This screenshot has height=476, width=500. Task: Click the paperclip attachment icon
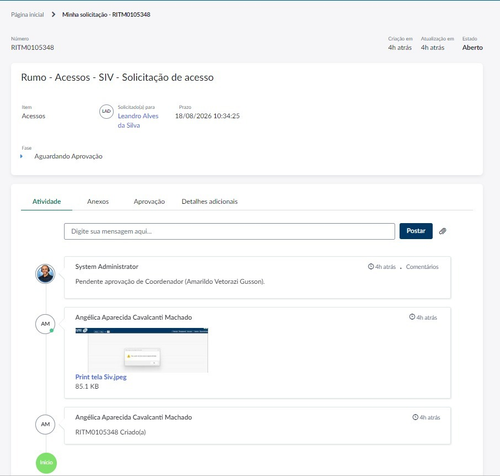[x=442, y=231]
